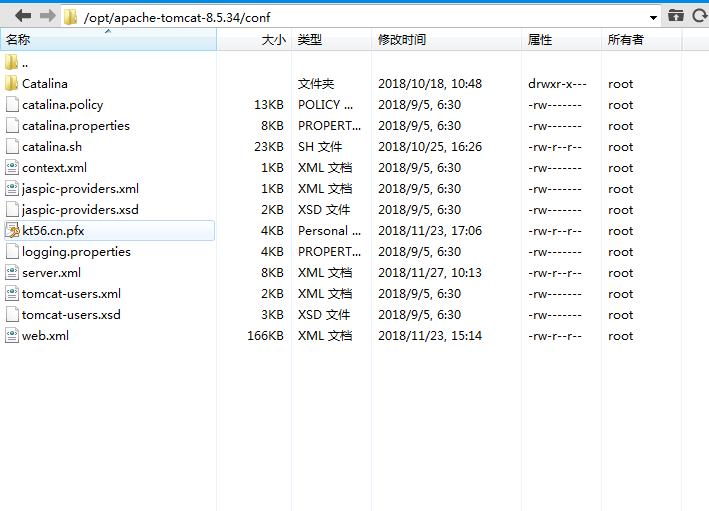Select the tomcat-users.xsd file name
709x511 pixels.
(x=71, y=315)
